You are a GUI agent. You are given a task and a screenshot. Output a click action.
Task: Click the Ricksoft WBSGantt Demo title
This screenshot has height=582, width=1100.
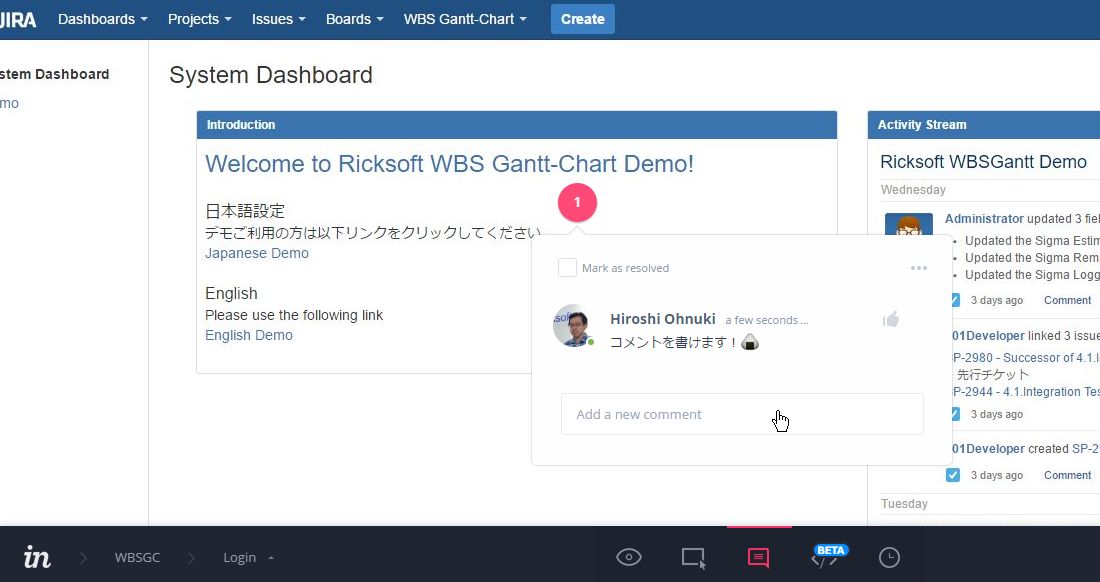click(983, 162)
